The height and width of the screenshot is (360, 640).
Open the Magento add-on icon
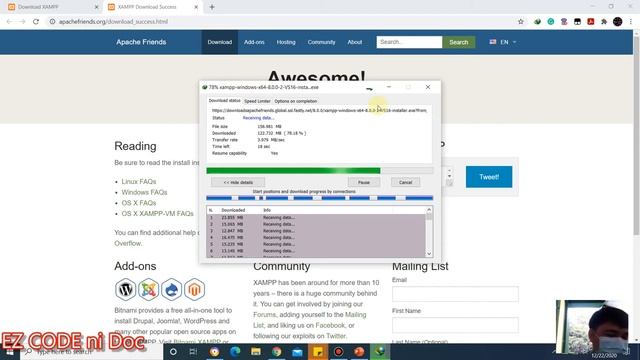[x=194, y=289]
